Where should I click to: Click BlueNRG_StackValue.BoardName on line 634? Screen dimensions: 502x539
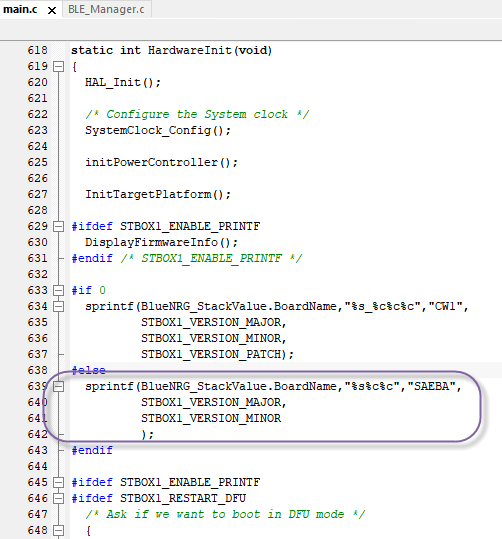tap(239, 306)
